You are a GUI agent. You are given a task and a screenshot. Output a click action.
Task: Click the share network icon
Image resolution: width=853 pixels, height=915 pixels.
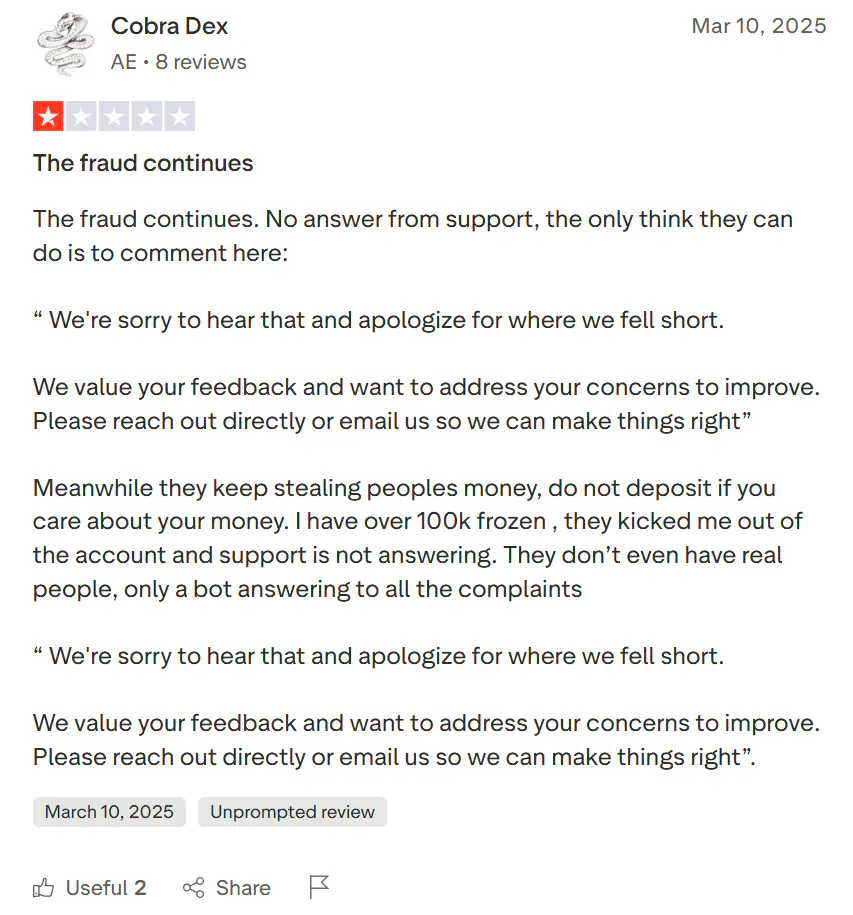tap(194, 888)
